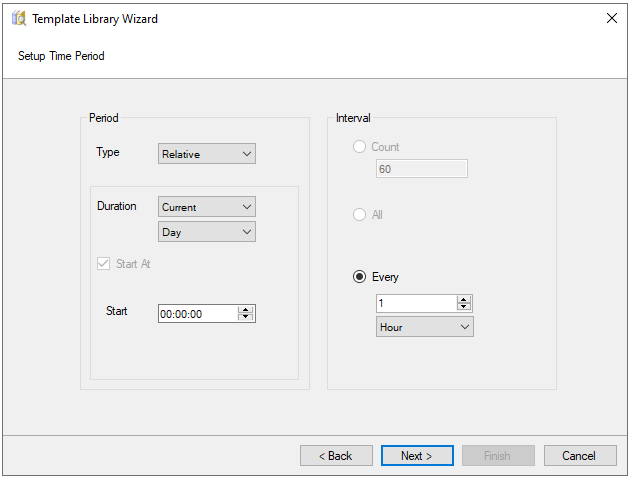Click the Finish button
This screenshot has width=632, height=480.
pos(498,456)
